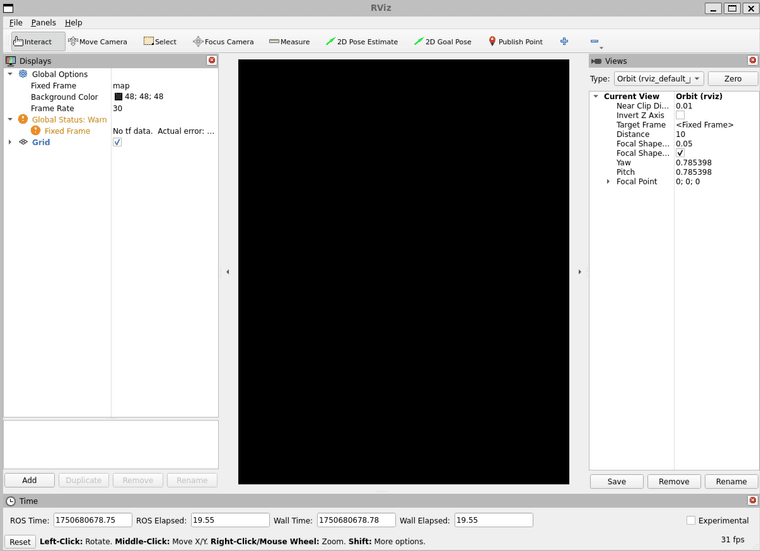Click the Near Clip Distance value 0.01
Viewport: 760px width, 551px height.
(684, 106)
